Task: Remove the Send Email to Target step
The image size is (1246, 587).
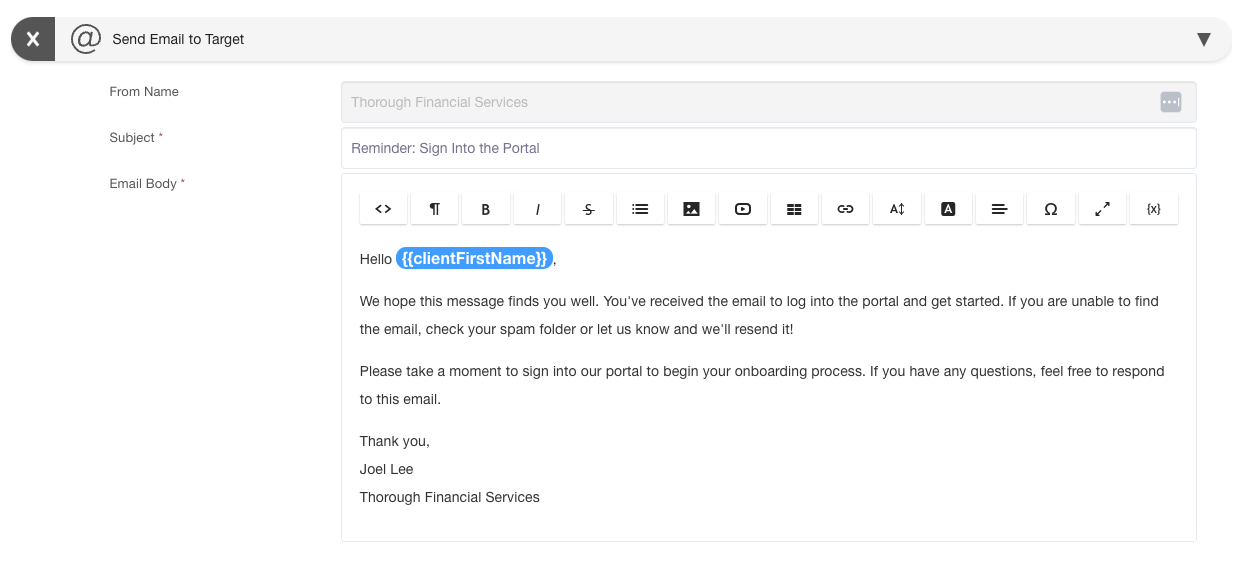Action: click(33, 40)
